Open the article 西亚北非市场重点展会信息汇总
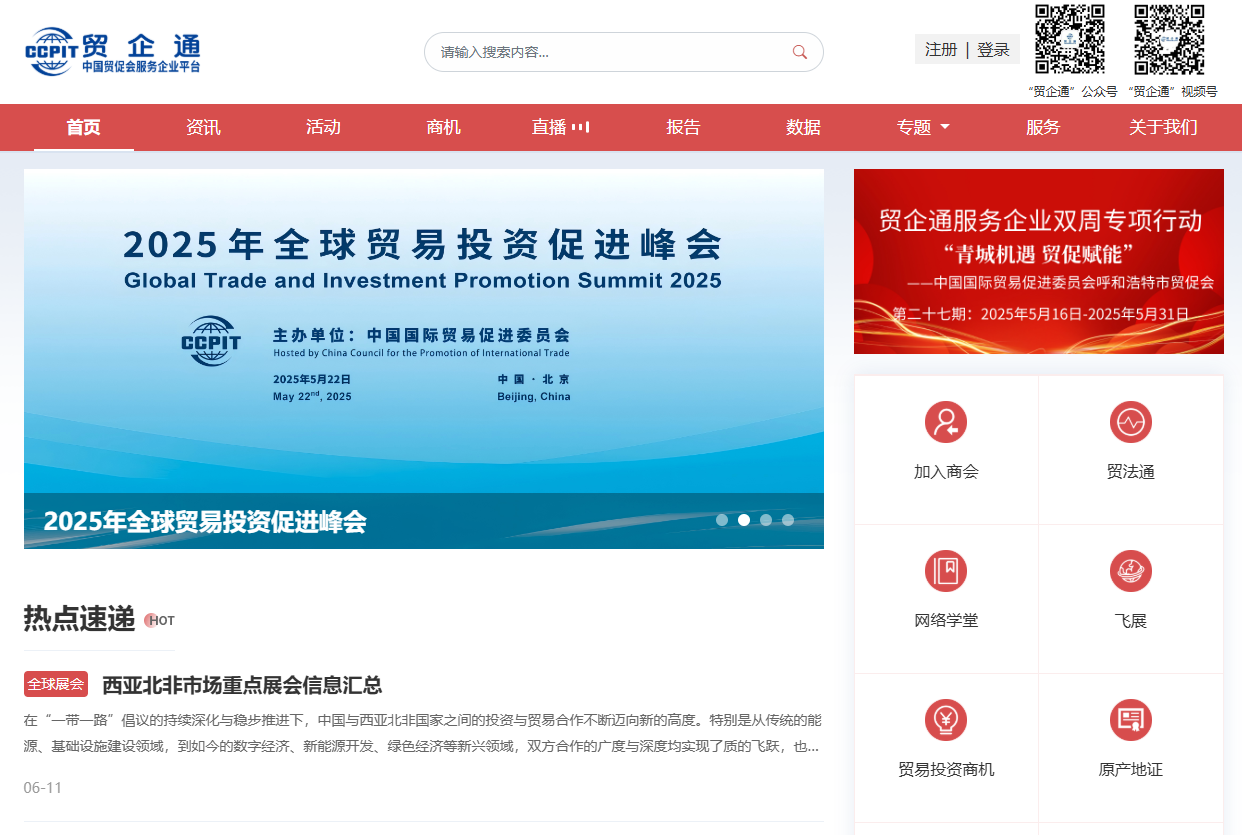Image resolution: width=1242 pixels, height=835 pixels. [x=242, y=685]
